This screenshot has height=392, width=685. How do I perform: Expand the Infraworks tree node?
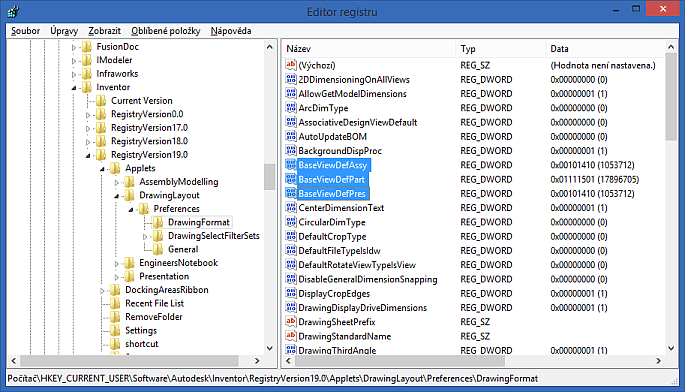coord(74,74)
